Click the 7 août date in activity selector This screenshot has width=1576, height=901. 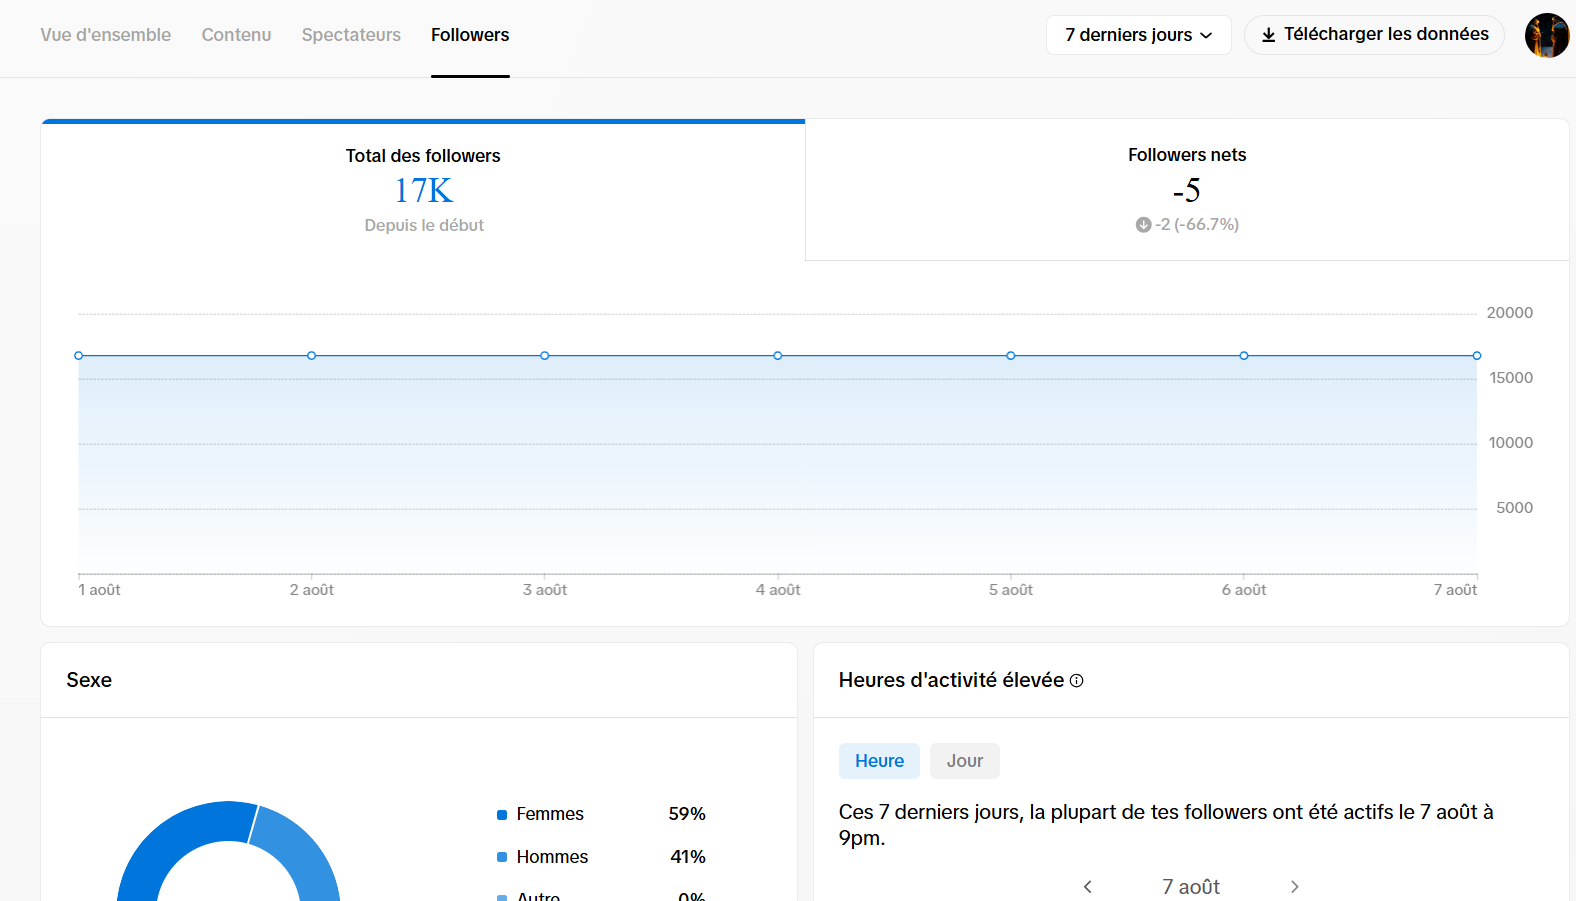point(1191,887)
